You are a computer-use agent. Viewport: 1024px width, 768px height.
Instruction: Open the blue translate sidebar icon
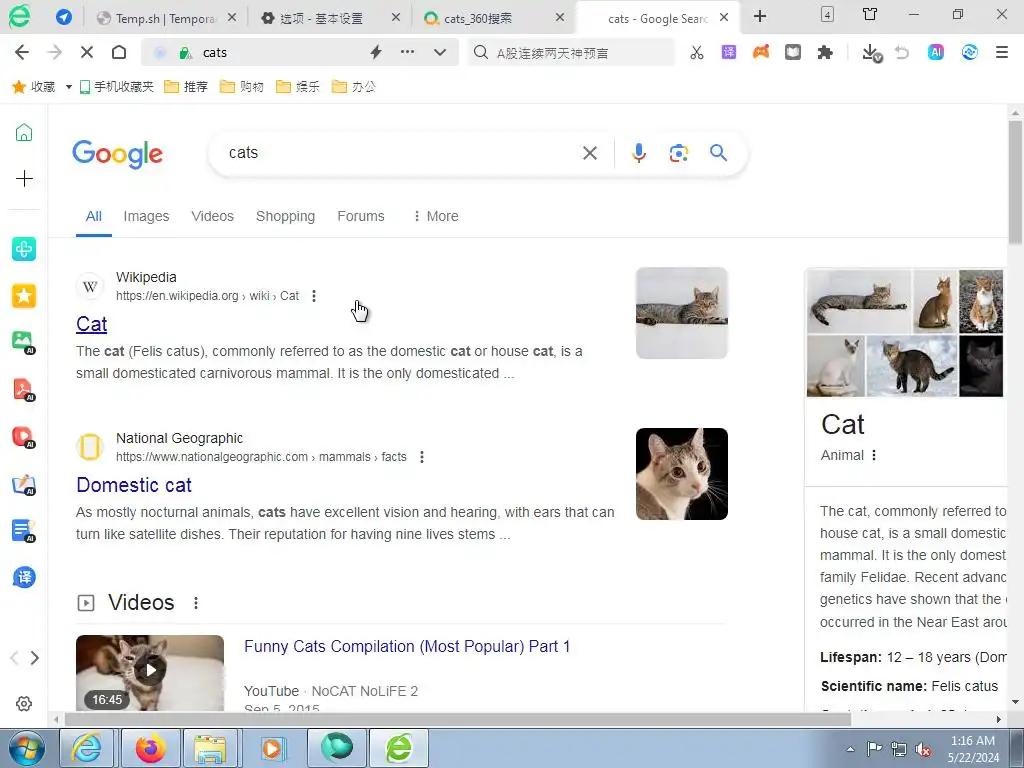[x=24, y=577]
